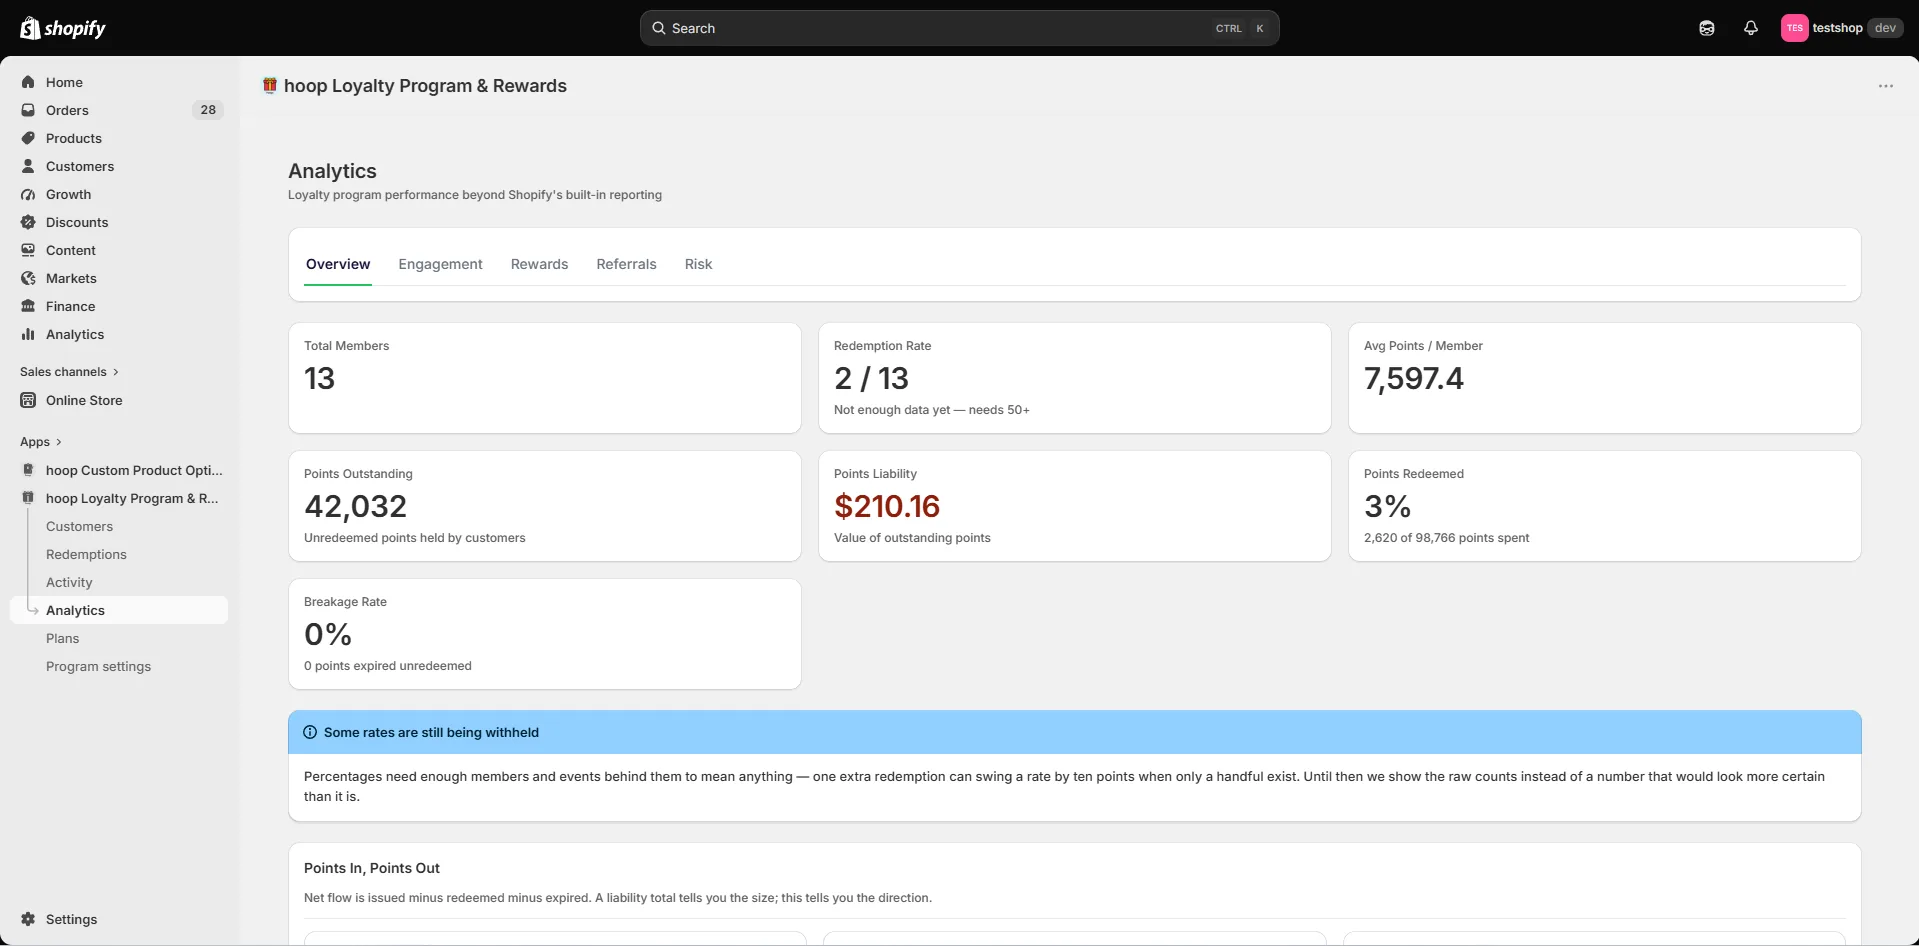Click the Shopify logo

[x=62, y=28]
